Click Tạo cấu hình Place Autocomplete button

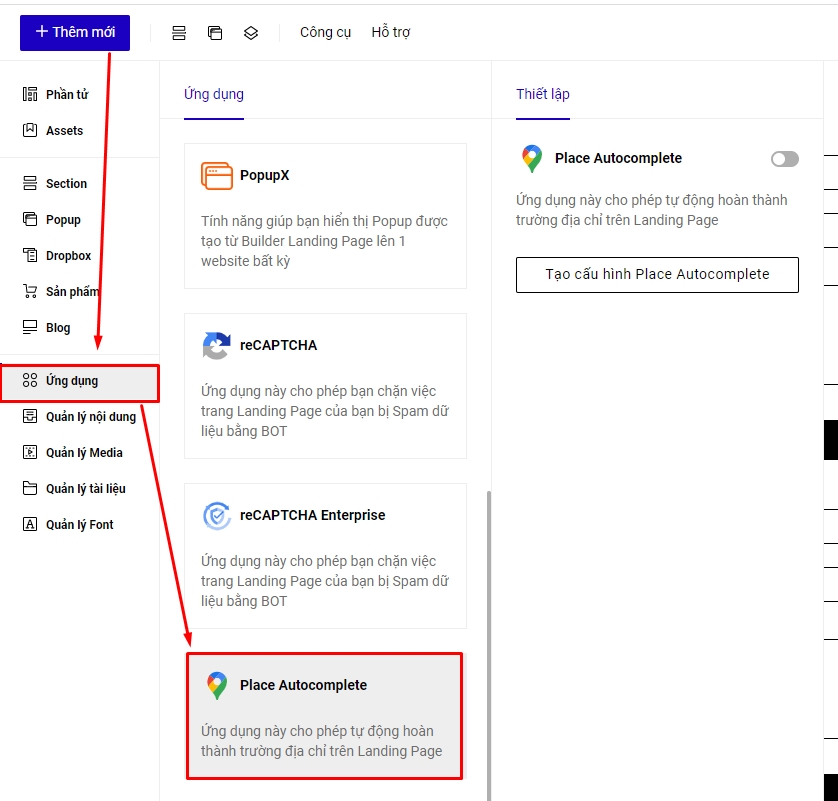pos(657,274)
